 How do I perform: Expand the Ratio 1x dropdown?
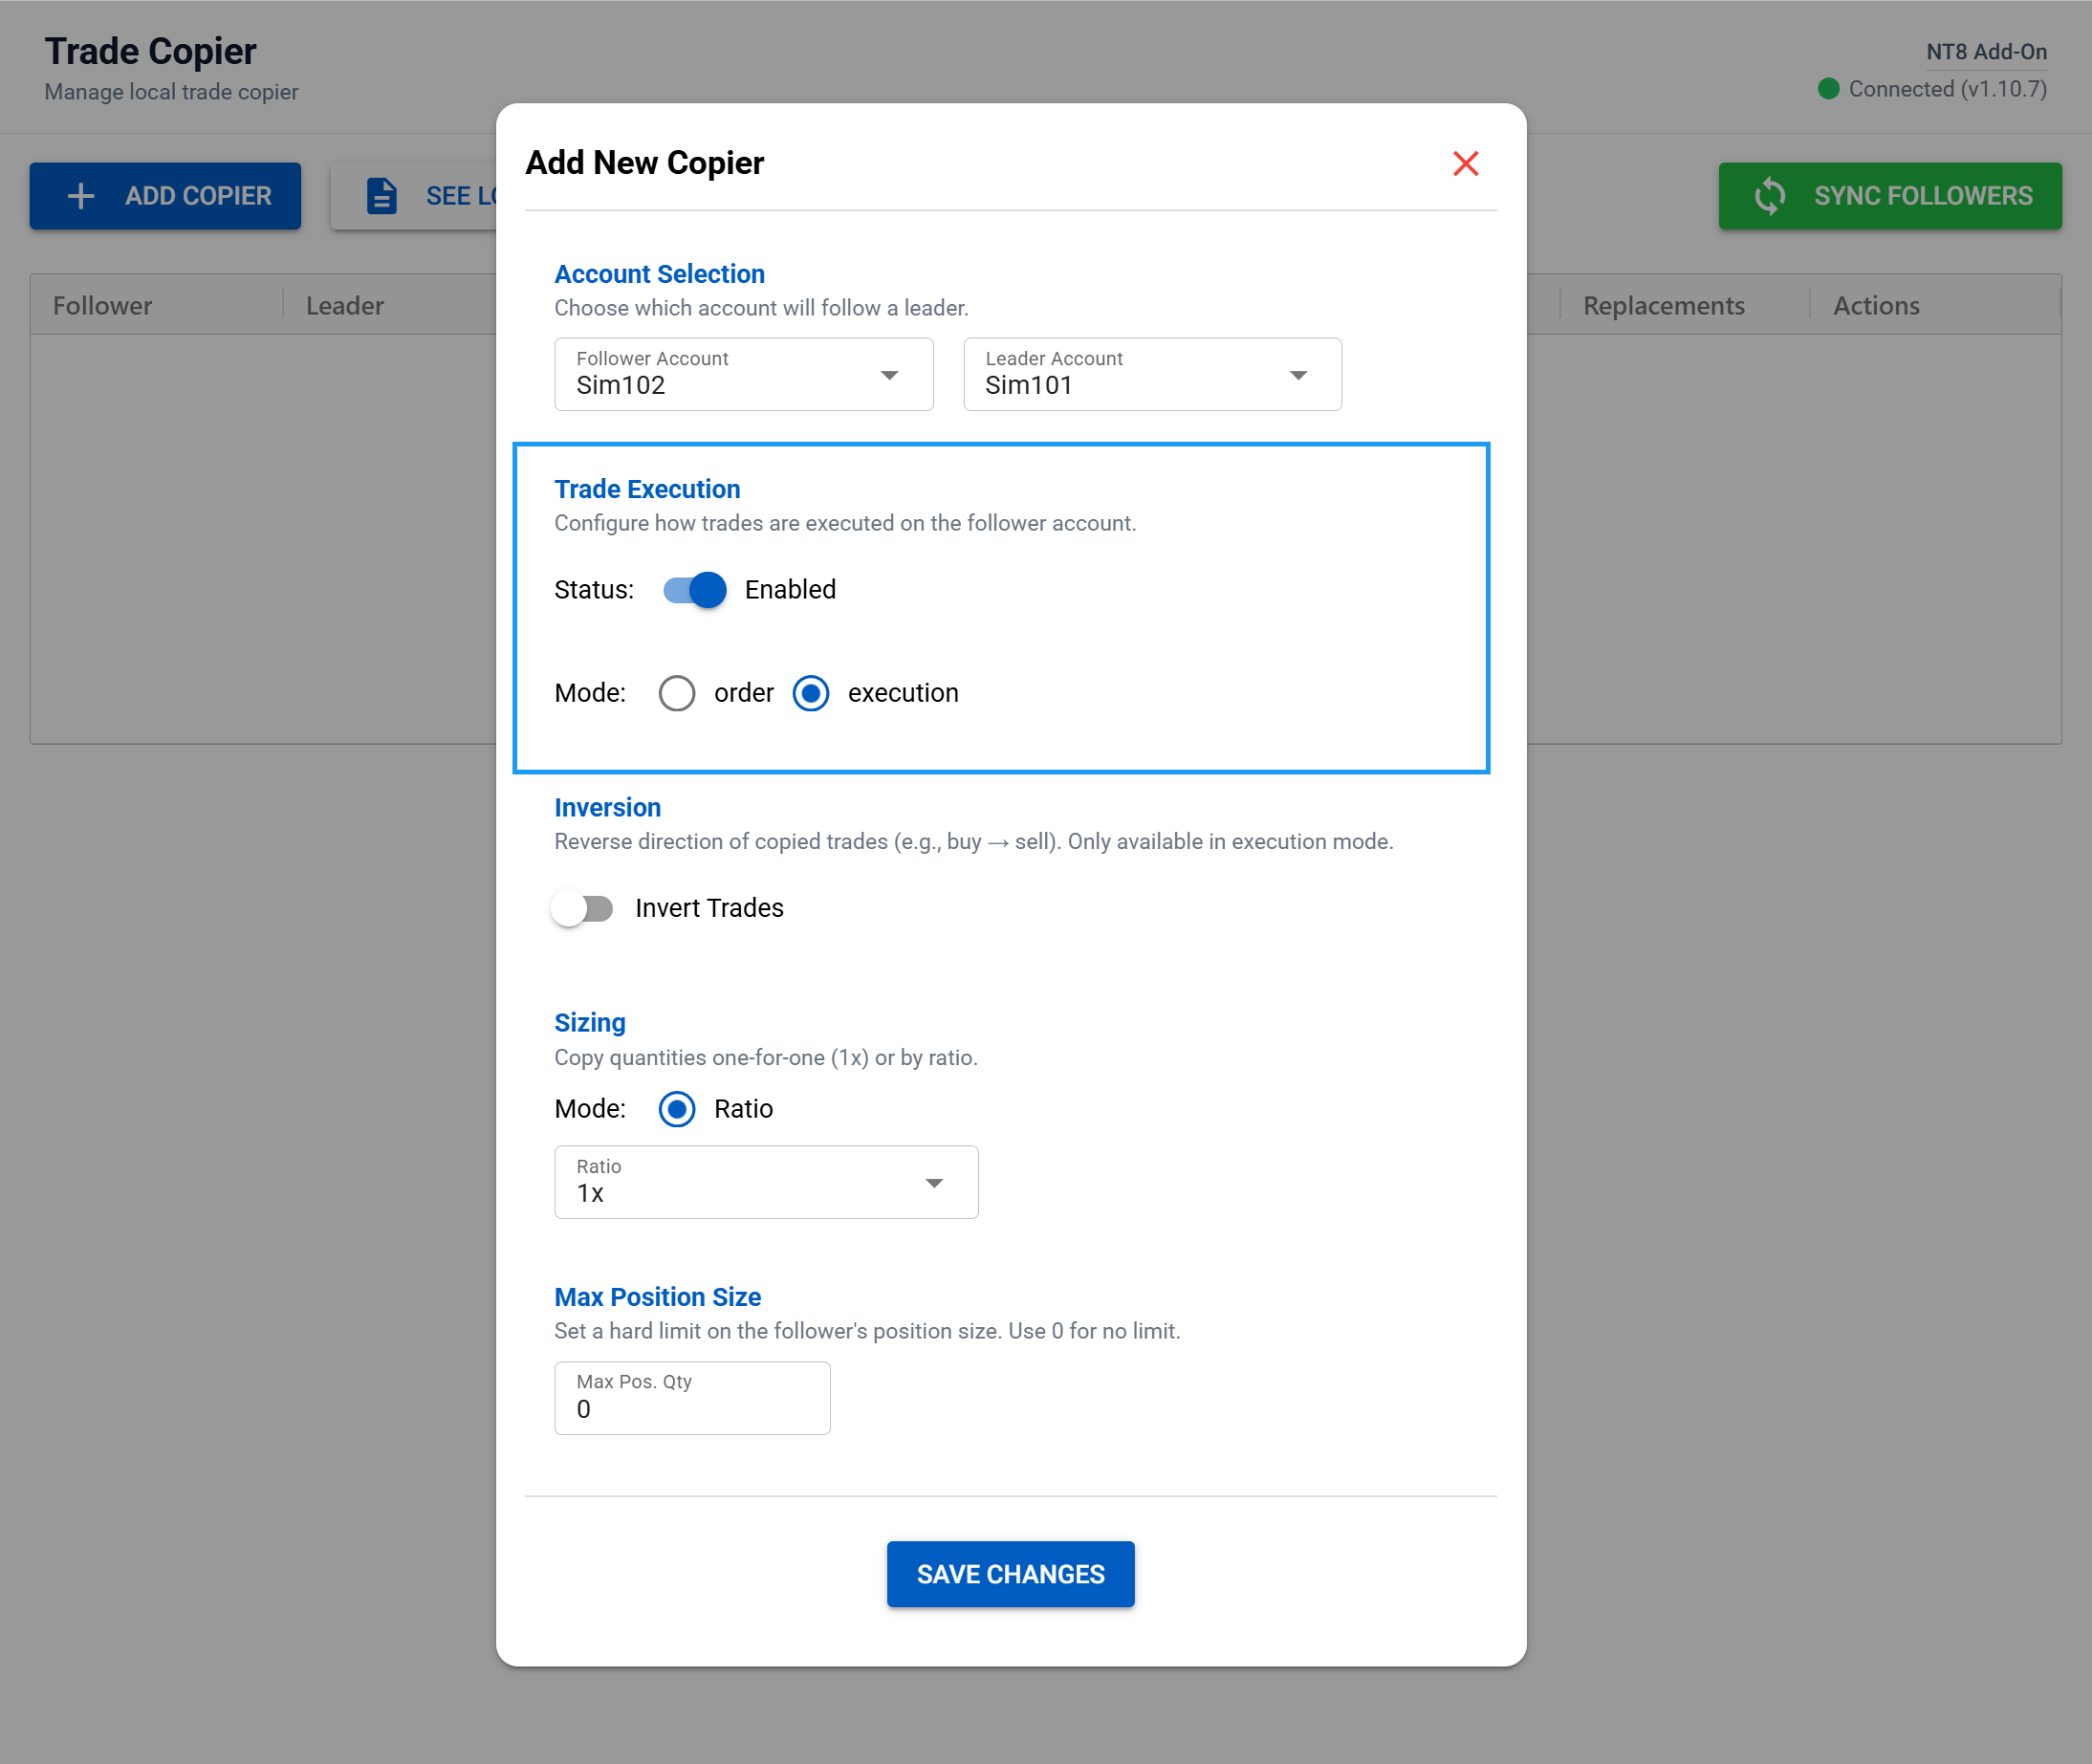click(766, 1182)
